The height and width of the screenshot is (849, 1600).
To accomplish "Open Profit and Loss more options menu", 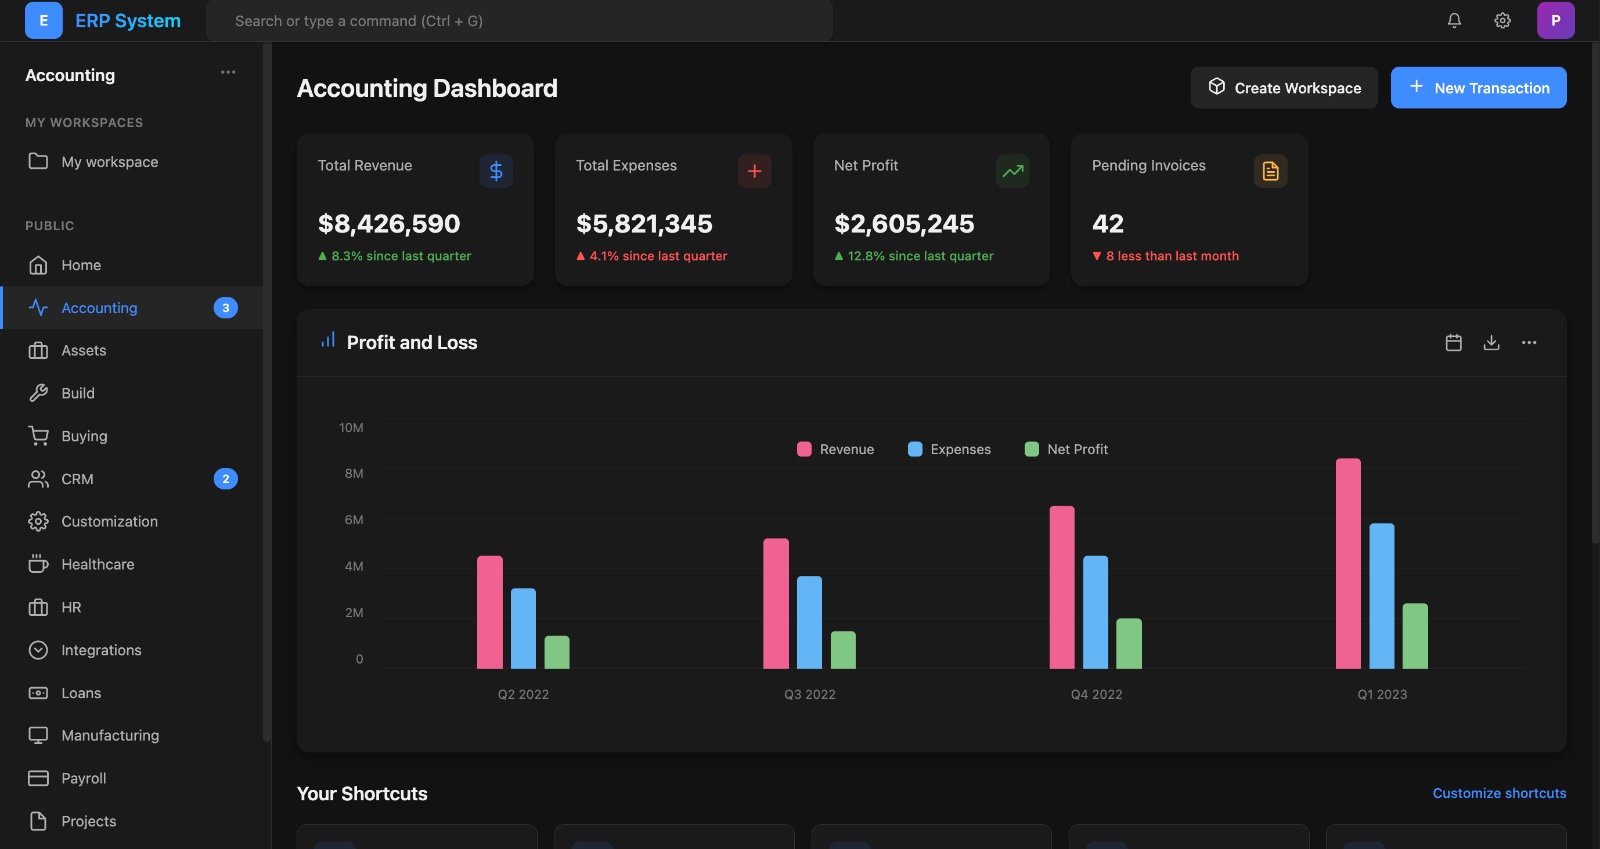I will (x=1529, y=343).
